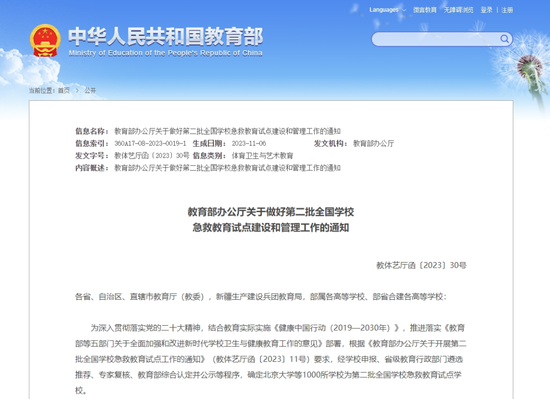The image size is (550, 399).
Task: Click the addressee line starting 各省、自治区
Action: (x=261, y=297)
